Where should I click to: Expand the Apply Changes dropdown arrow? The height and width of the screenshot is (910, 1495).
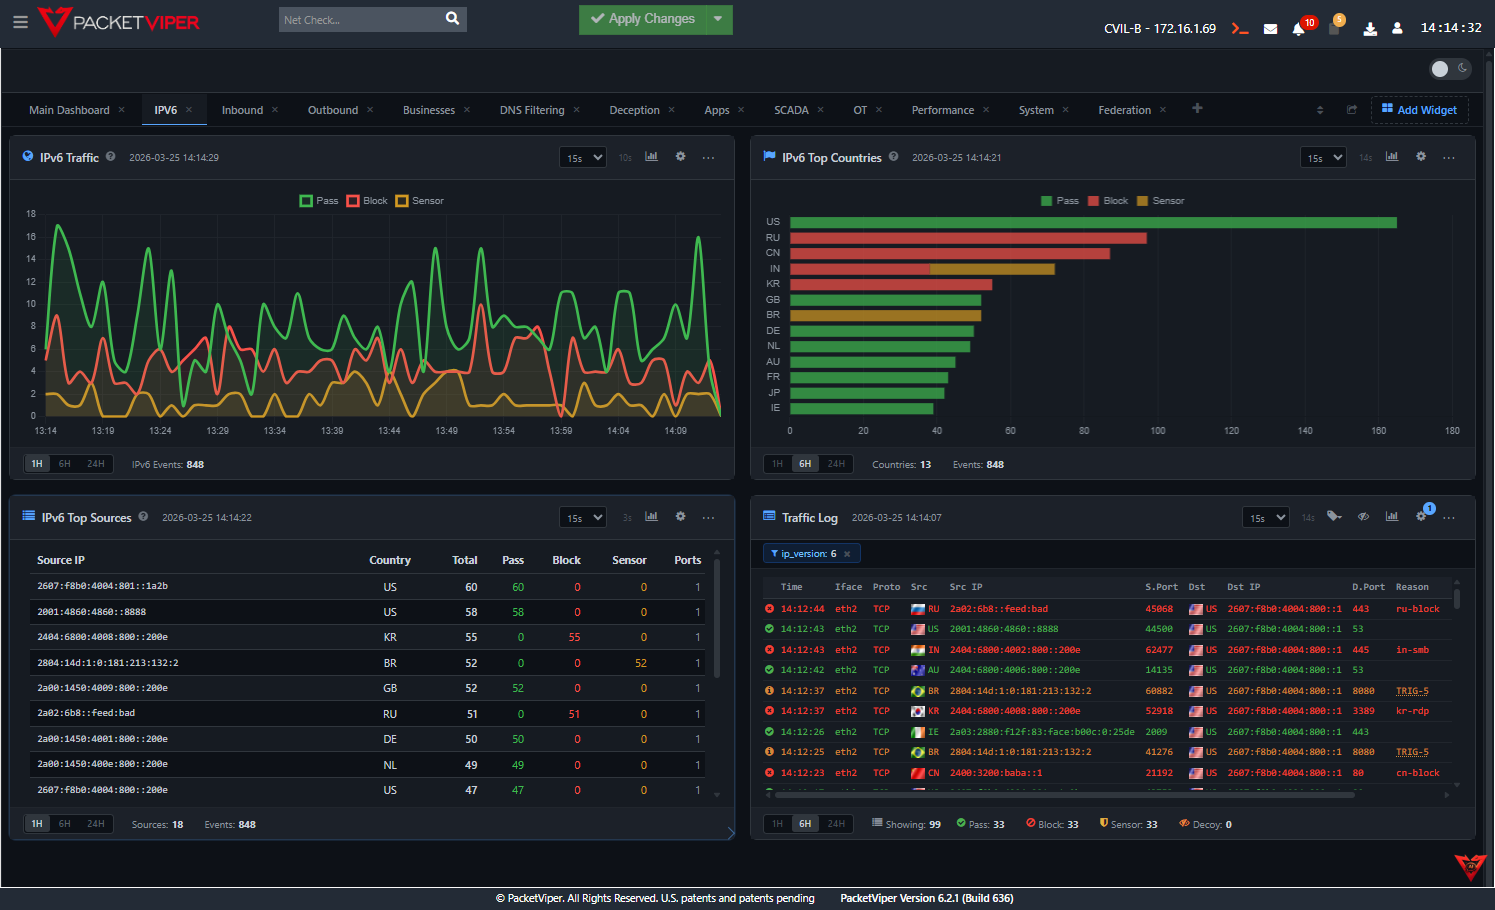tap(719, 19)
